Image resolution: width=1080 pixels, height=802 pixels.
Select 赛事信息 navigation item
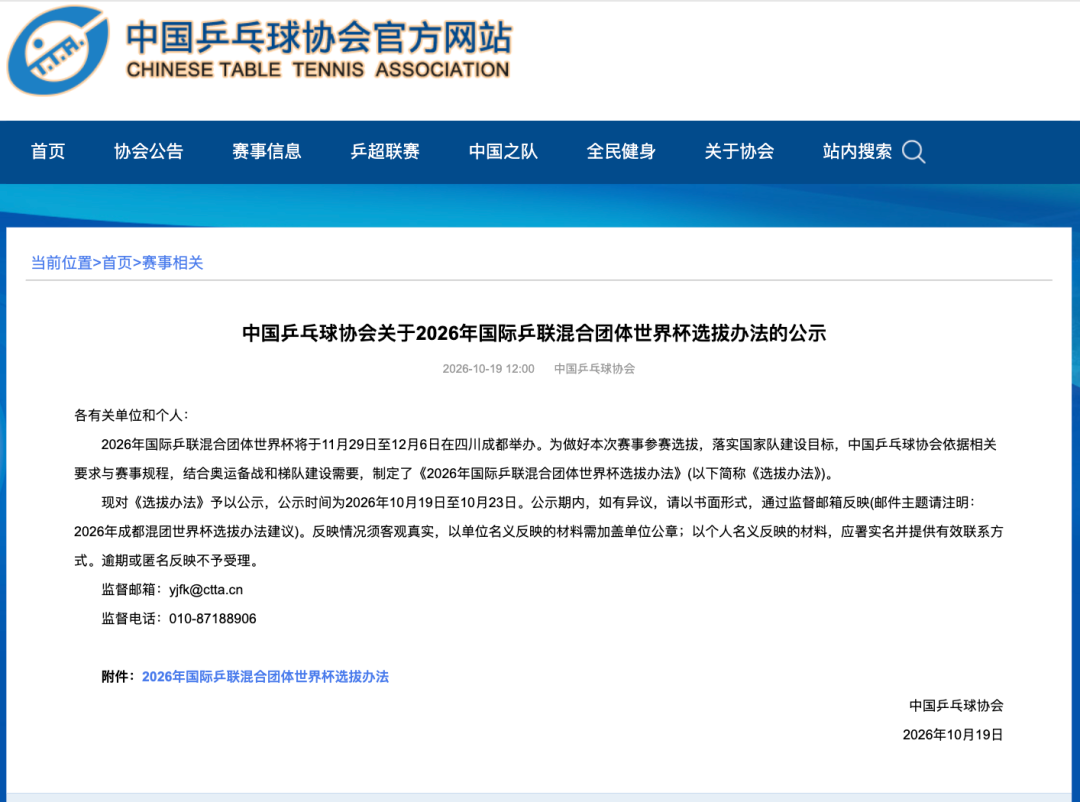(267, 152)
